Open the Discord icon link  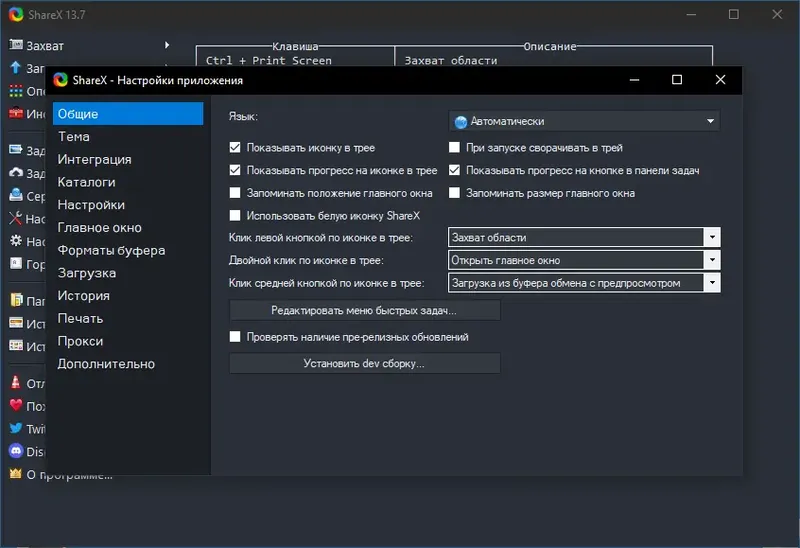pos(16,451)
